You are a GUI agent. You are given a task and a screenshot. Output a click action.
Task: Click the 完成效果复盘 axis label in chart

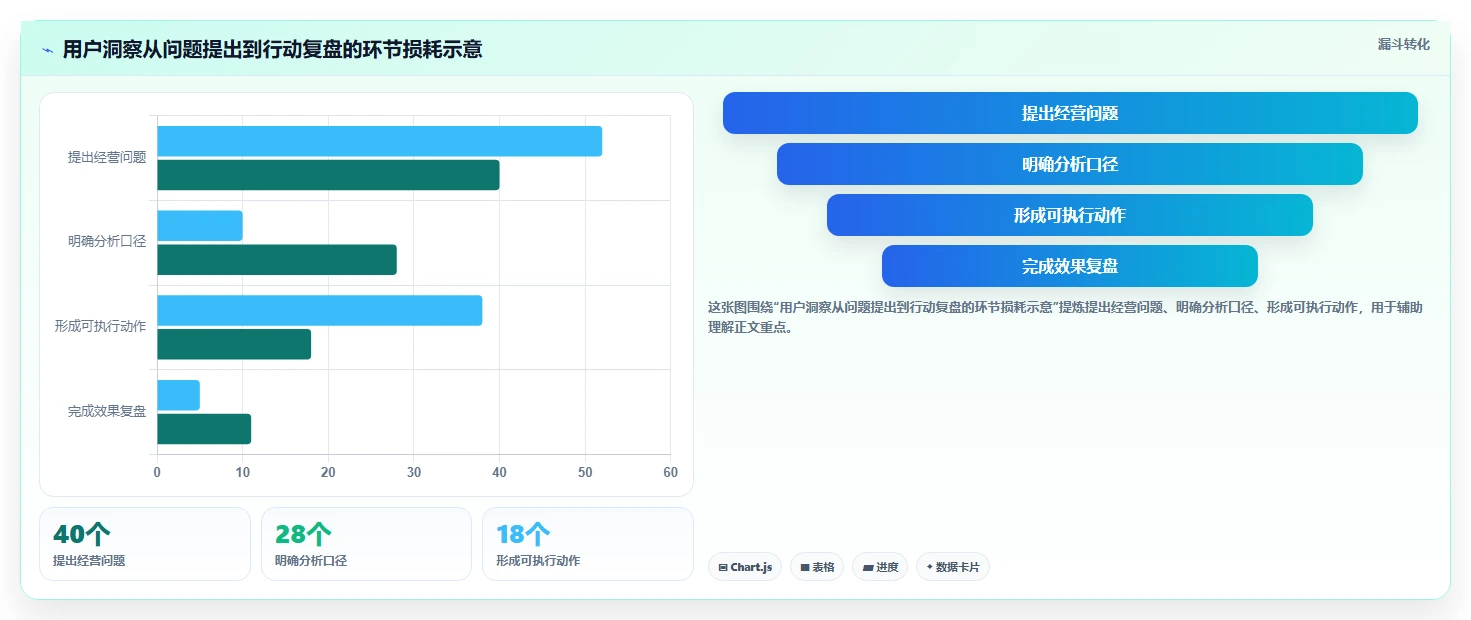click(107, 411)
